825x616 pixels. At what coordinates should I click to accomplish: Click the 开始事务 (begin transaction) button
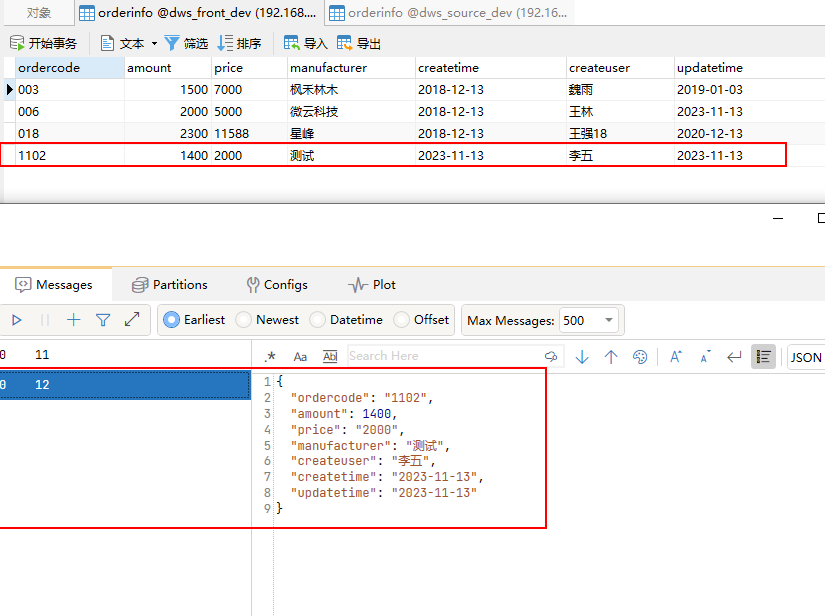(x=43, y=43)
